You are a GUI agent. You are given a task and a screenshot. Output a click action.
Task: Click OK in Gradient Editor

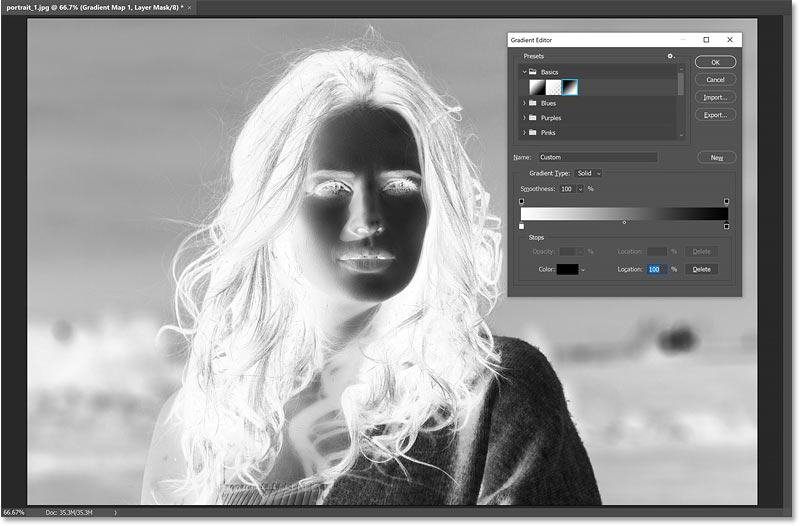(x=716, y=62)
